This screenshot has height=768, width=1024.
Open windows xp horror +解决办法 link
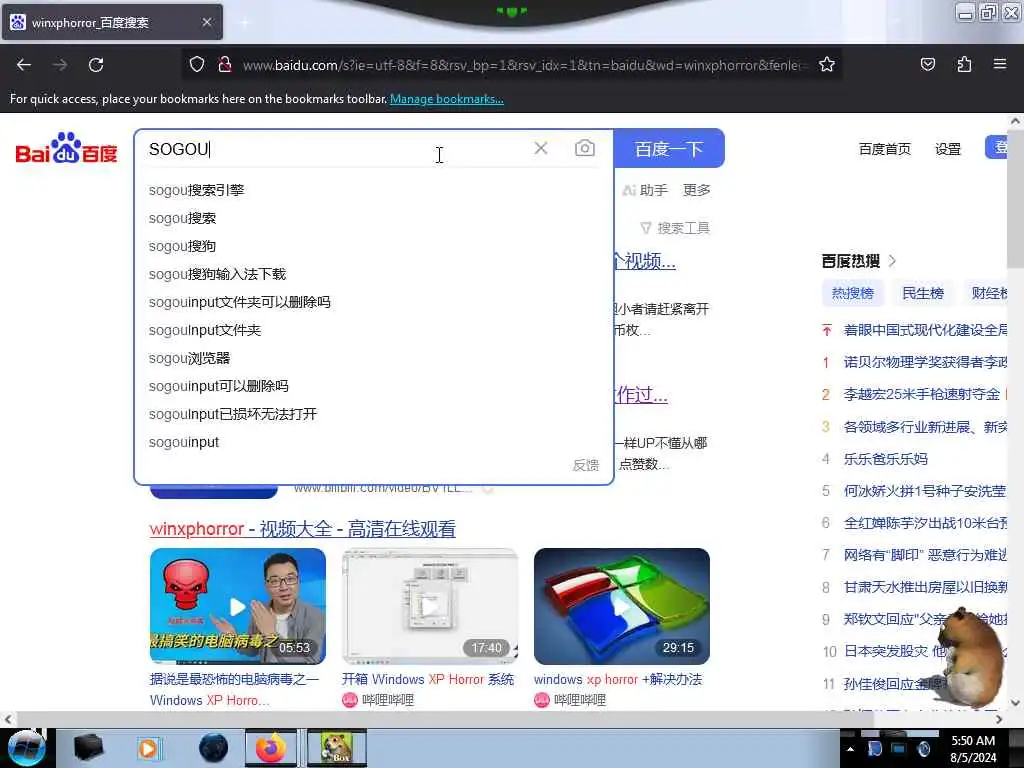pos(618,679)
